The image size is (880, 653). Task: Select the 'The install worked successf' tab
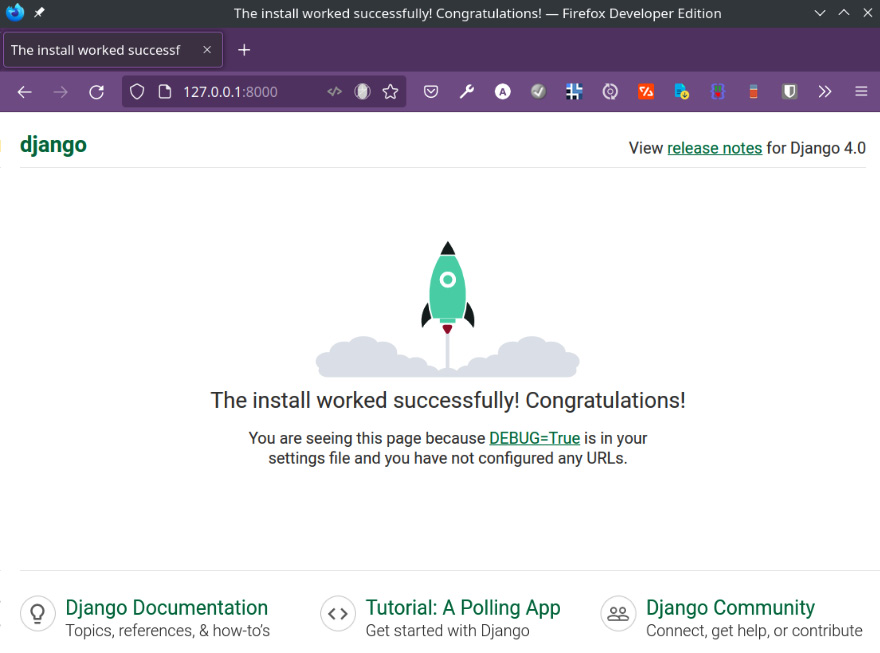click(x=113, y=50)
